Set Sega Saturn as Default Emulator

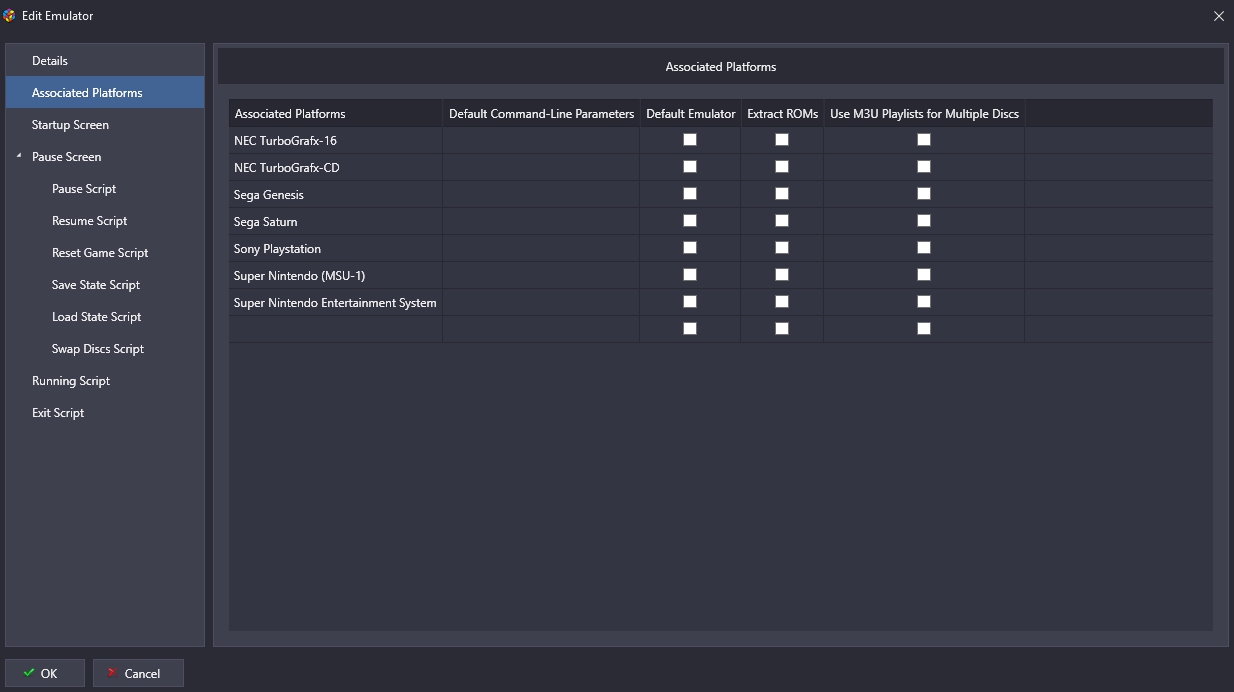pos(690,221)
